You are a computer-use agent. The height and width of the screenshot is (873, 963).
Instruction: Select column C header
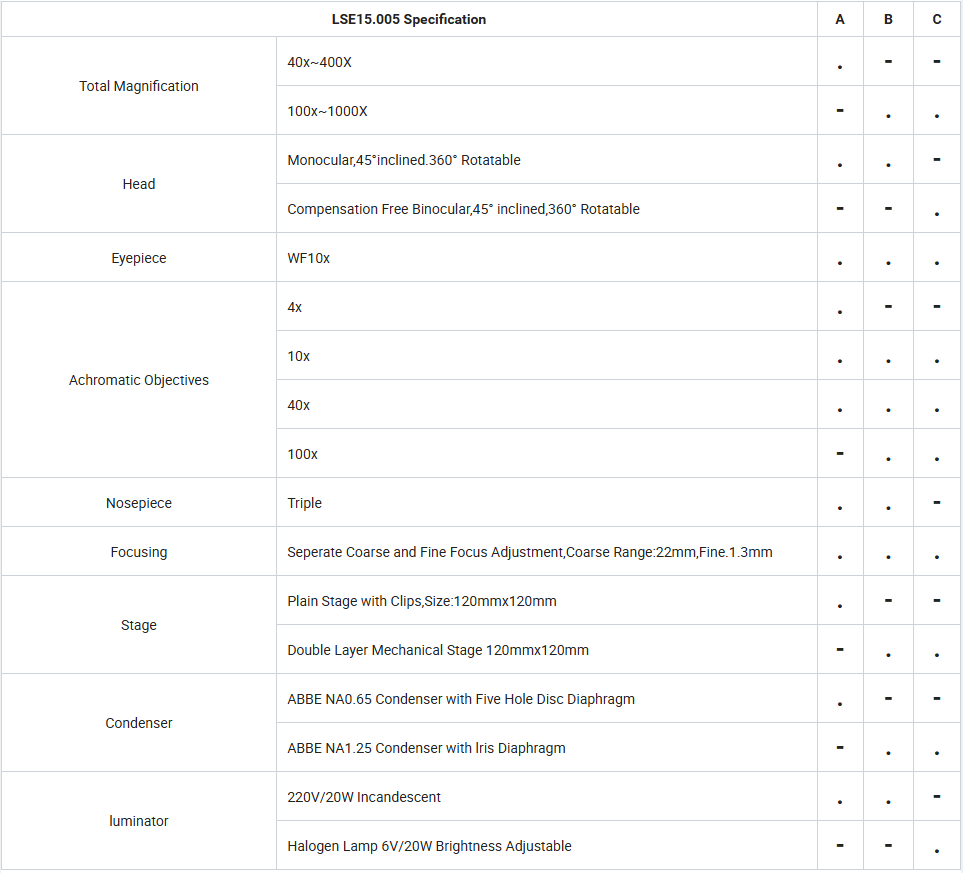click(937, 19)
